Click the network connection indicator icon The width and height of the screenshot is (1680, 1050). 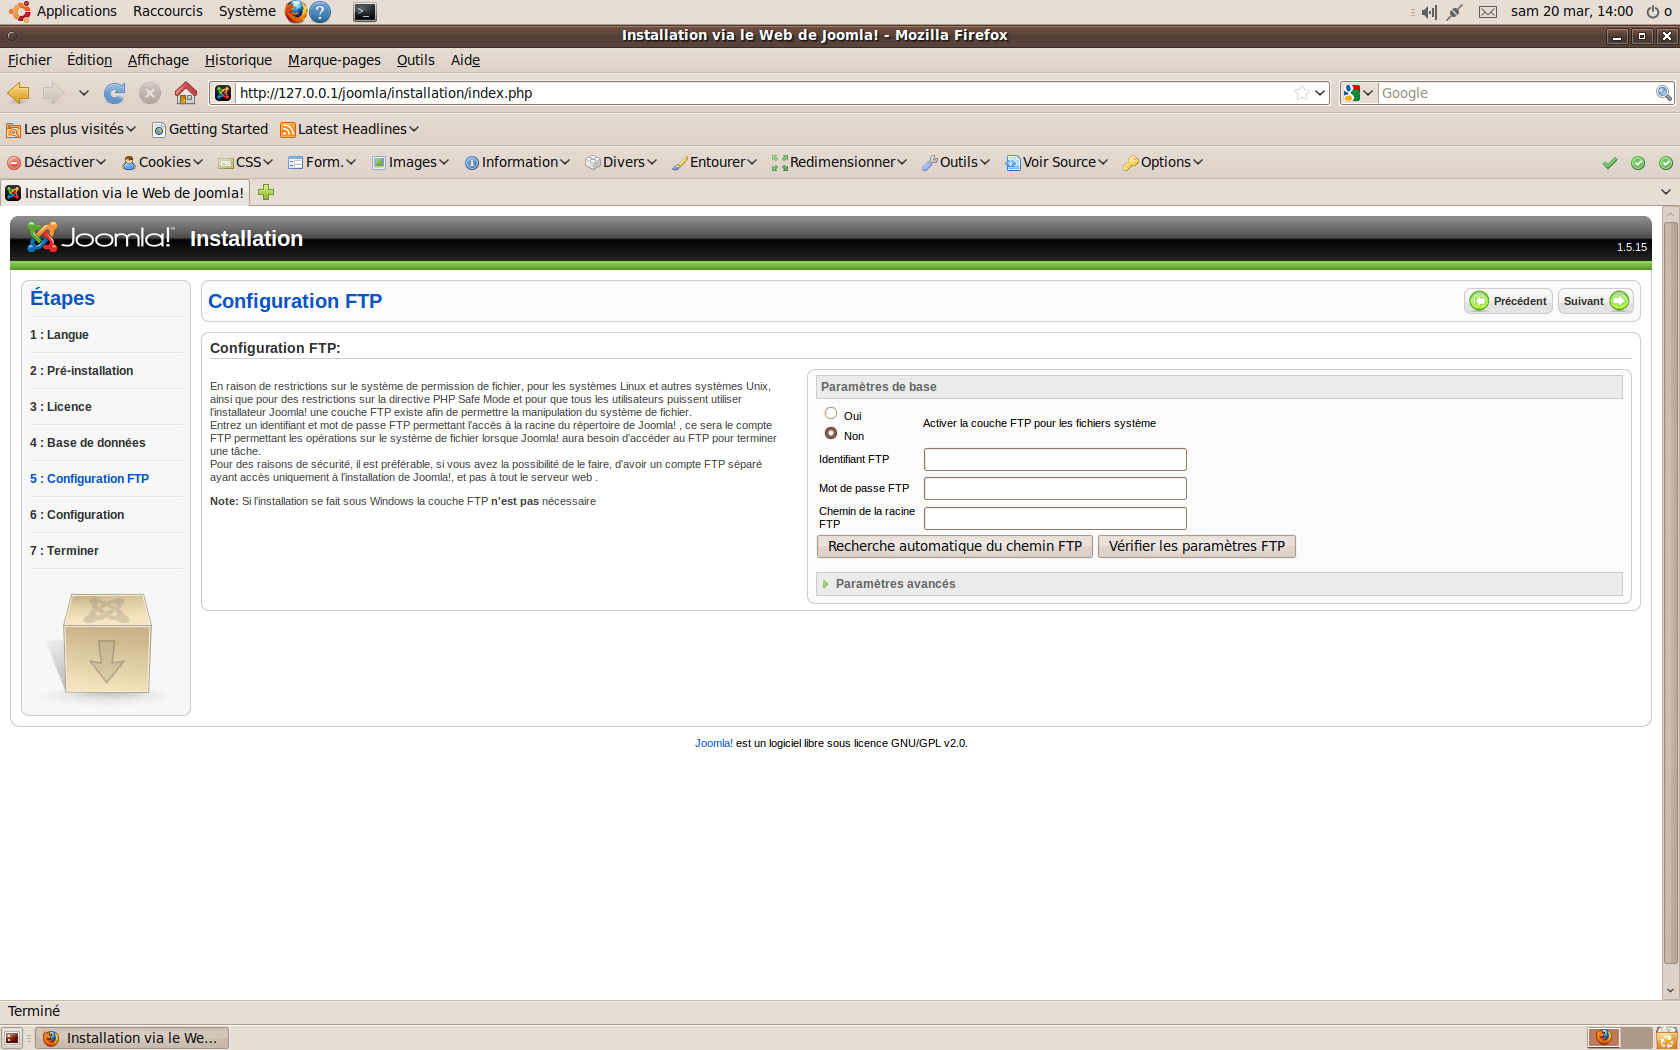1455,12
